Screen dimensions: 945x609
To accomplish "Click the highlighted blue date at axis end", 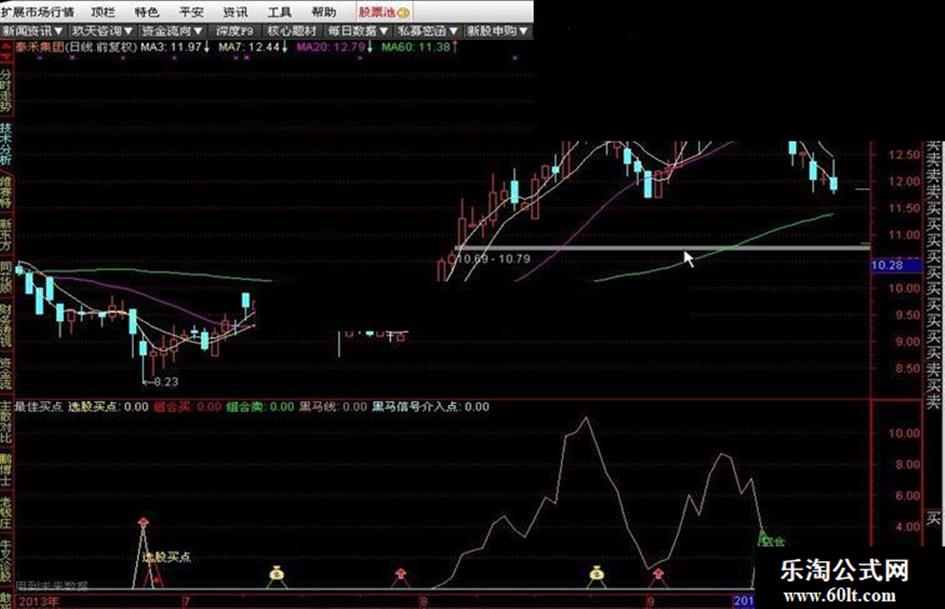I will pyautogui.click(x=743, y=601).
